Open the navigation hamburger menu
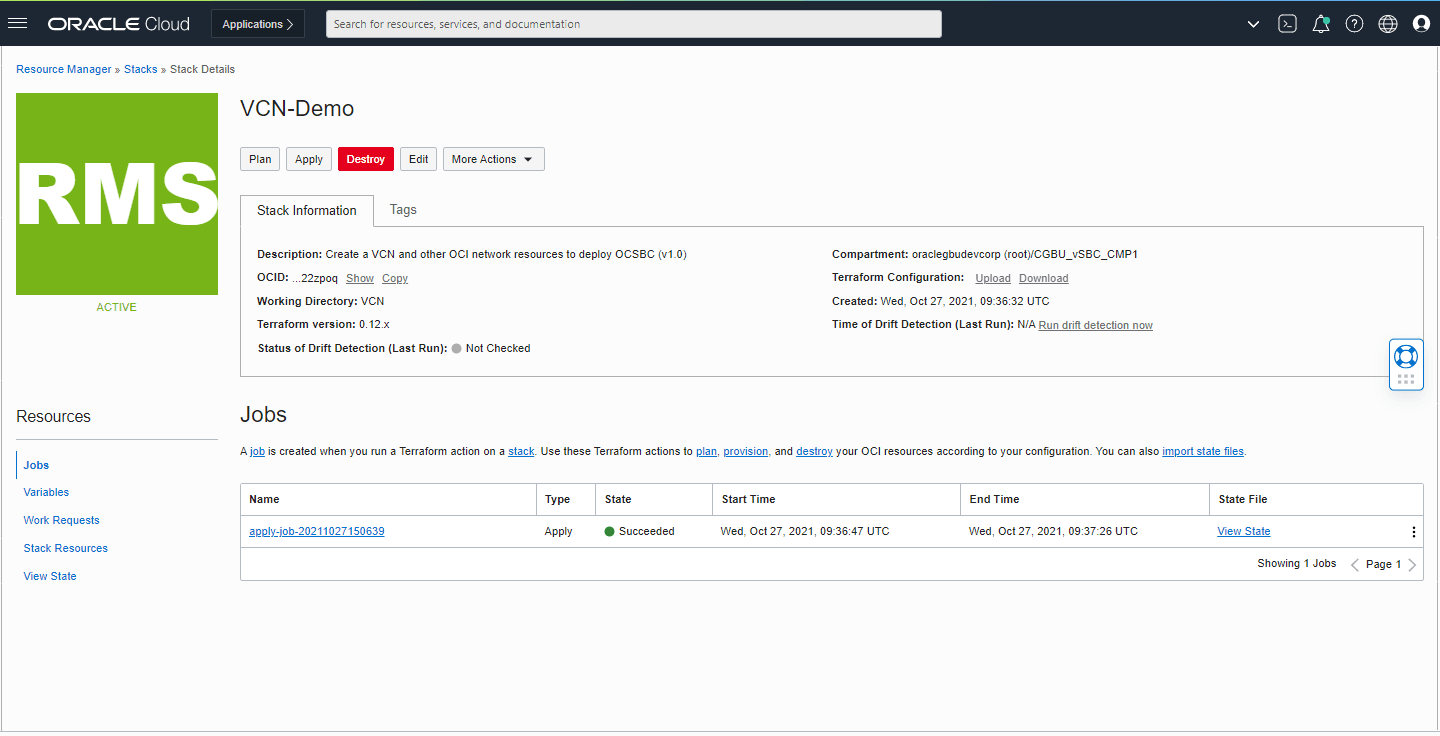Screen dimensions: 1440x736 pos(17,23)
